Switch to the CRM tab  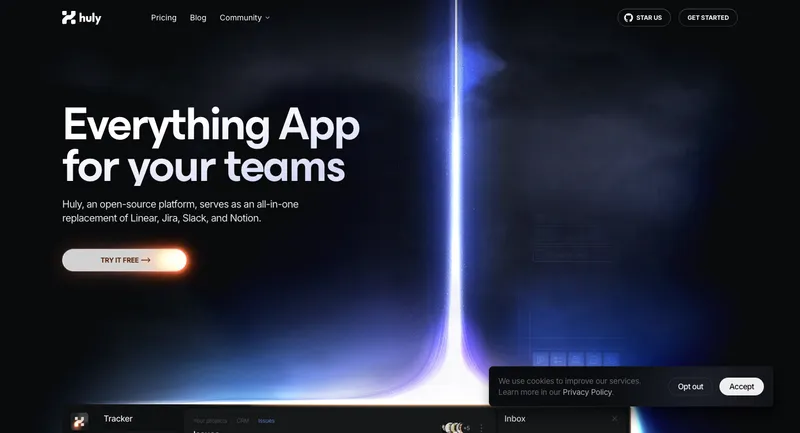pos(242,420)
